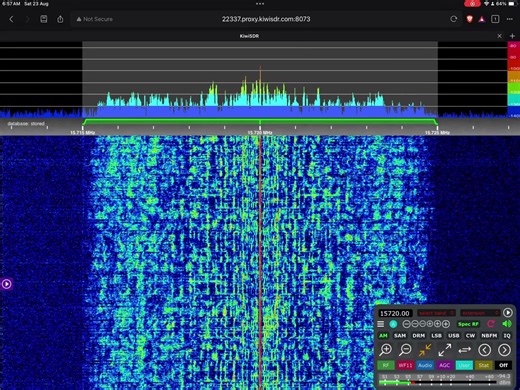This screenshot has width=520, height=390.
Task: Select AM demodulation mode
Action: click(383, 336)
